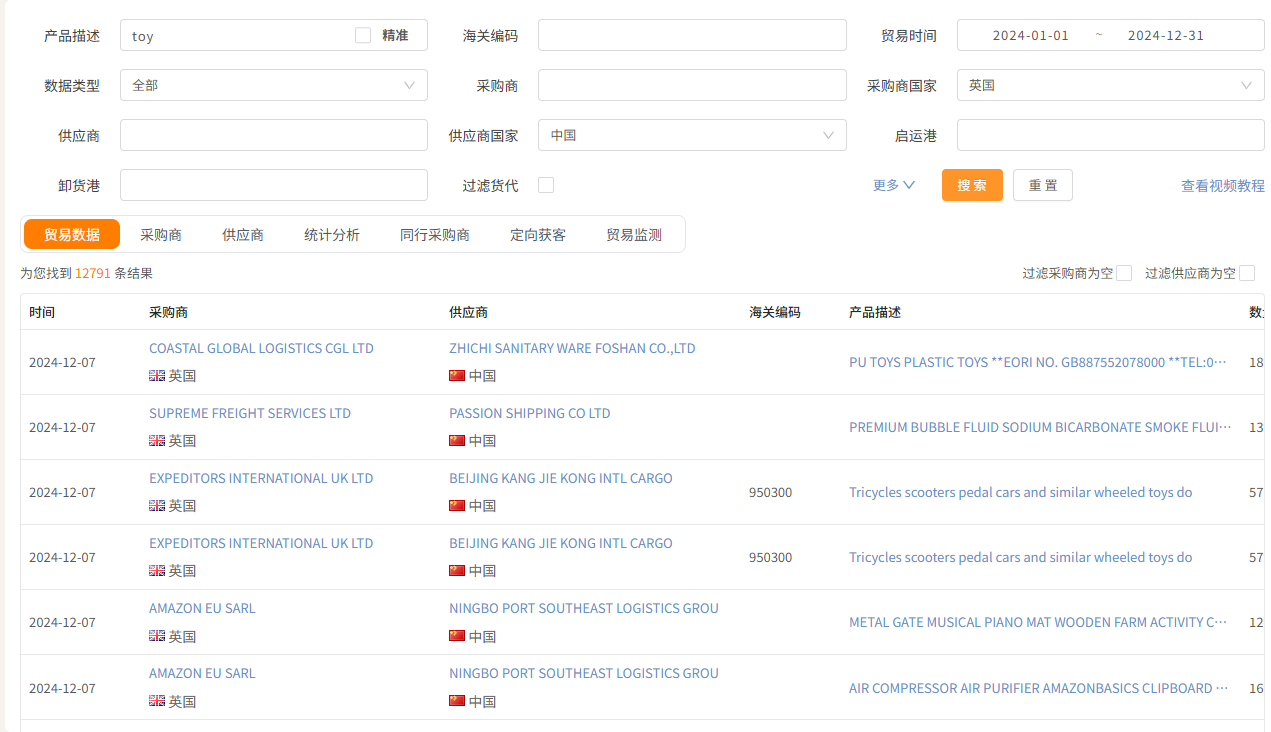Open the 数据类型 dropdown showing 全部
This screenshot has width=1271, height=732.
point(274,85)
